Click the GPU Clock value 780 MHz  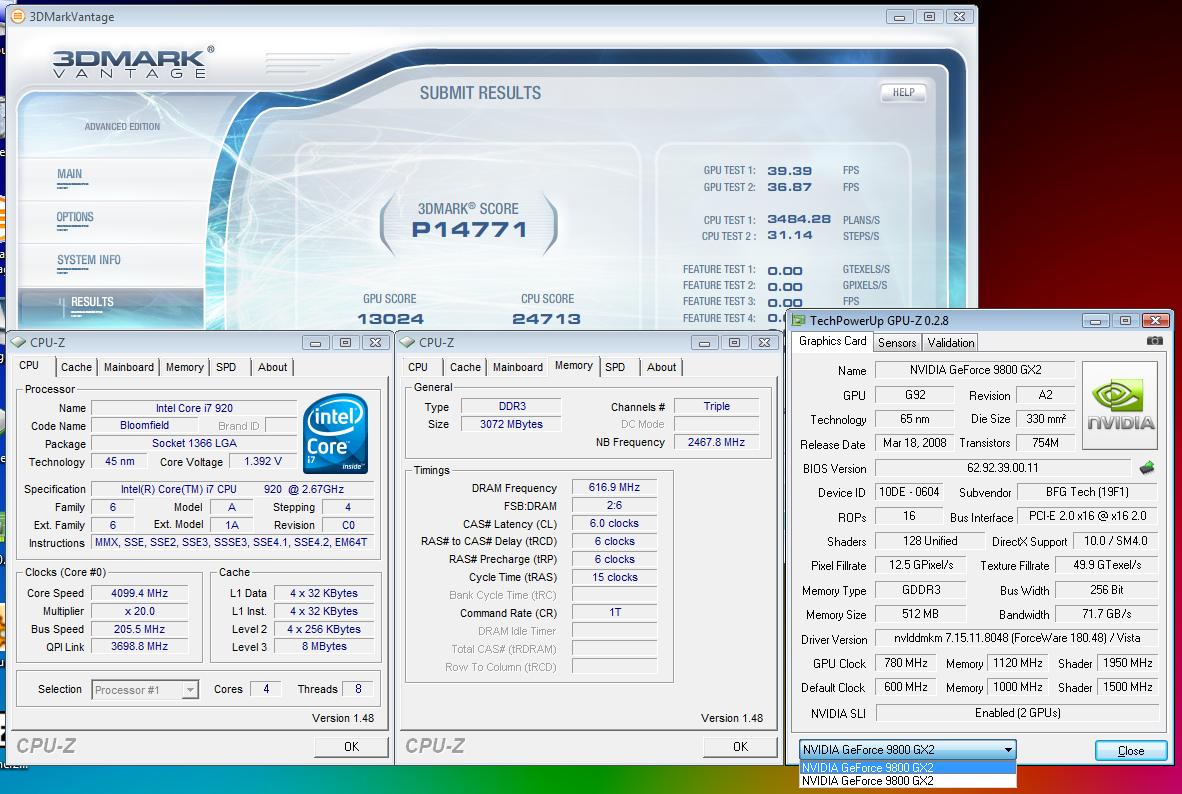tap(905, 663)
